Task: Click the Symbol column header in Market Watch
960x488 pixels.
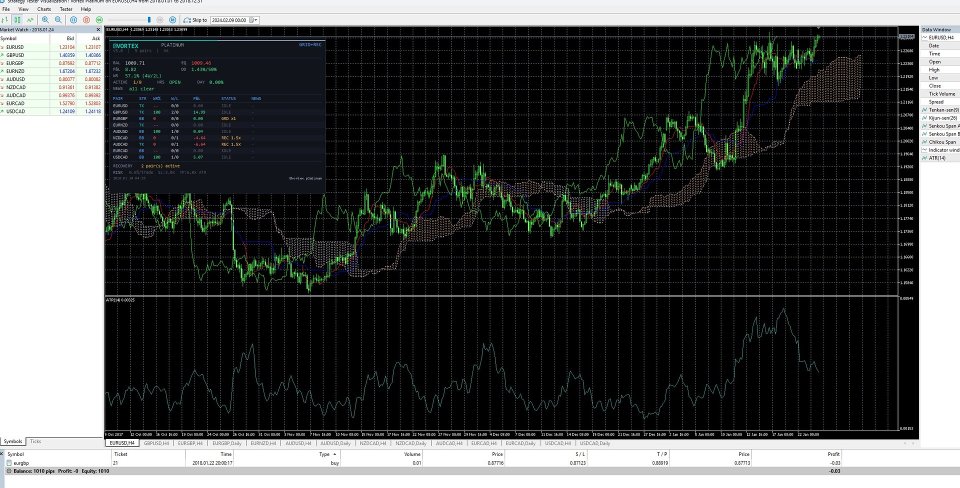Action: (9, 38)
